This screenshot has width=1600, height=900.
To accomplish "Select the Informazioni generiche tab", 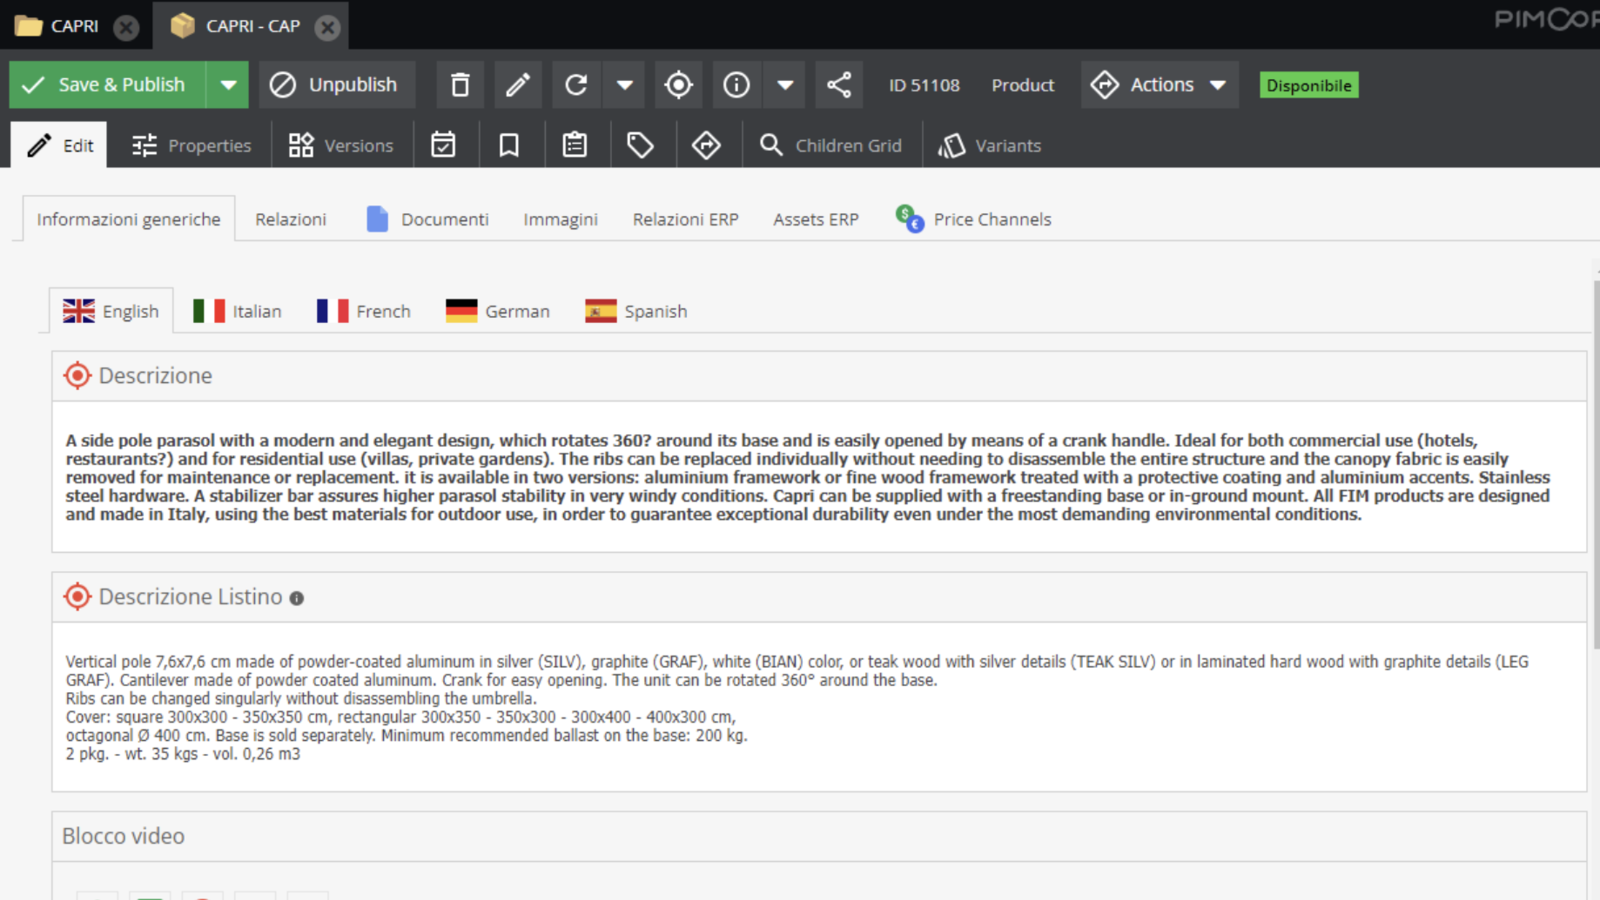I will pyautogui.click(x=128, y=219).
